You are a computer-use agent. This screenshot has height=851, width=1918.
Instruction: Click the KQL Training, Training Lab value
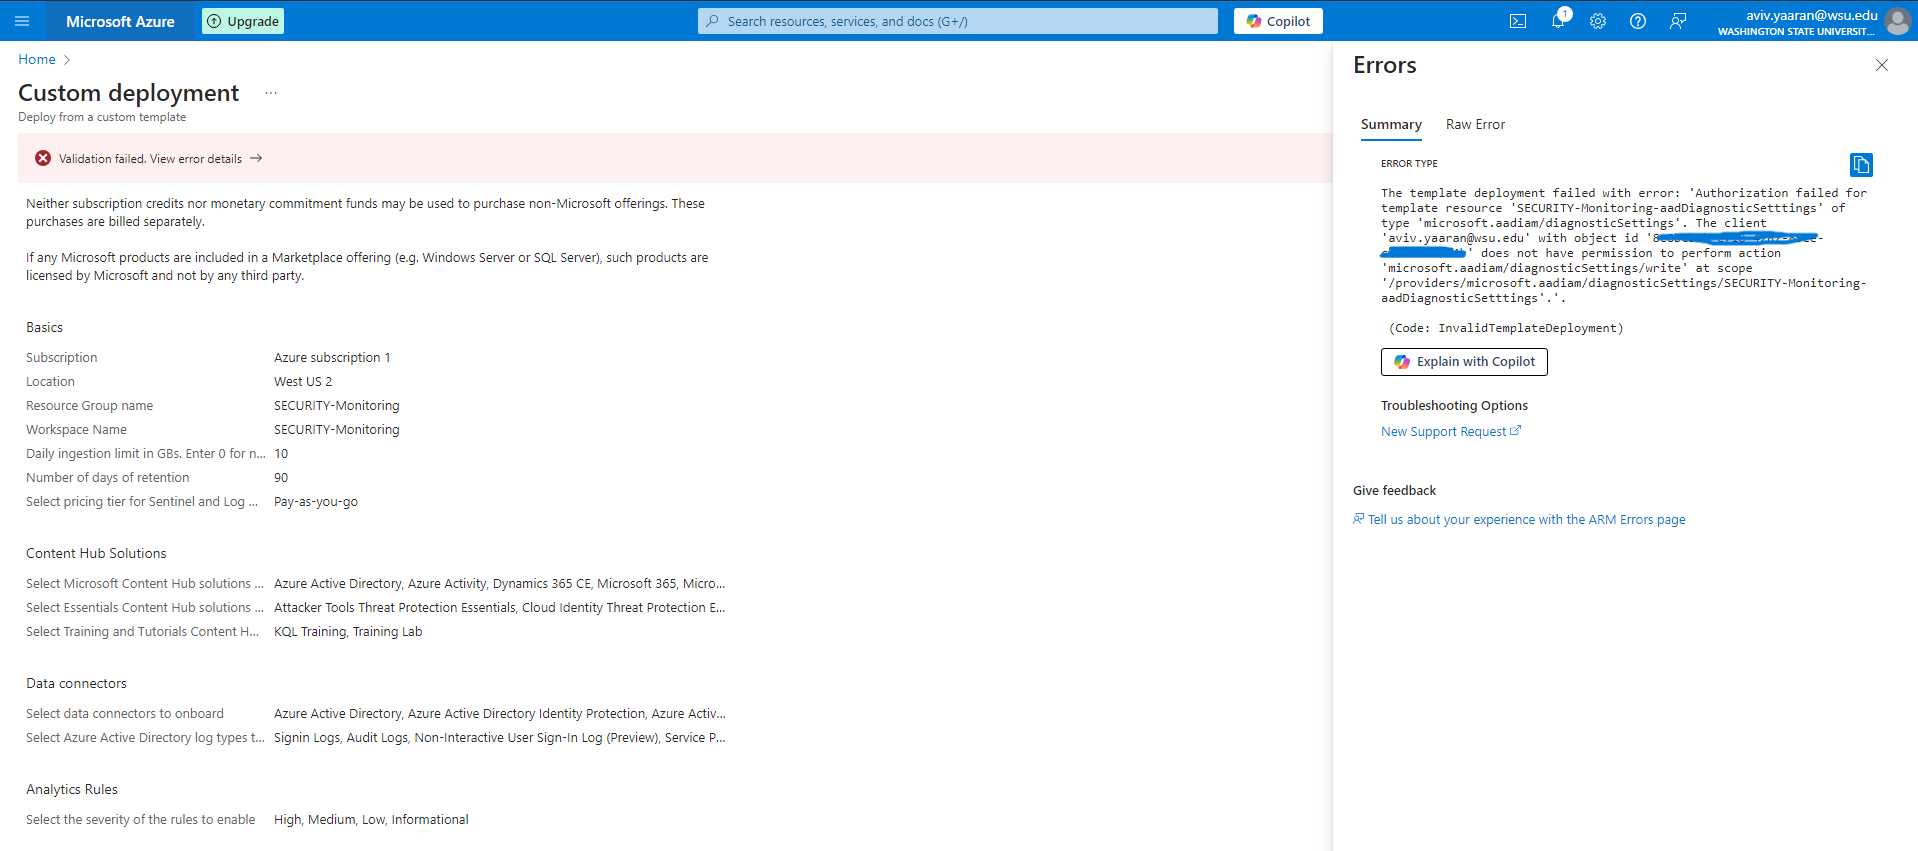(x=348, y=632)
